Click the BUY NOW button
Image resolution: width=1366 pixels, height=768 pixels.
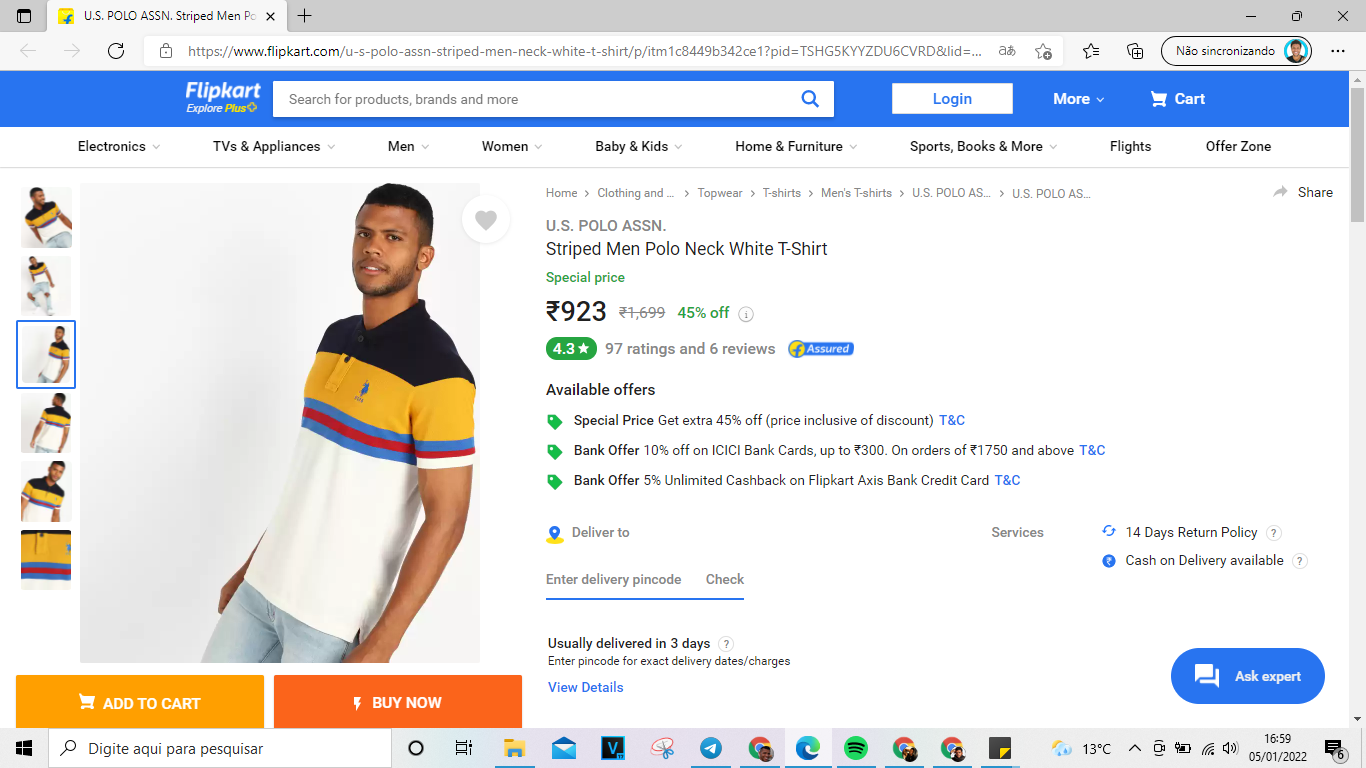[x=398, y=703]
